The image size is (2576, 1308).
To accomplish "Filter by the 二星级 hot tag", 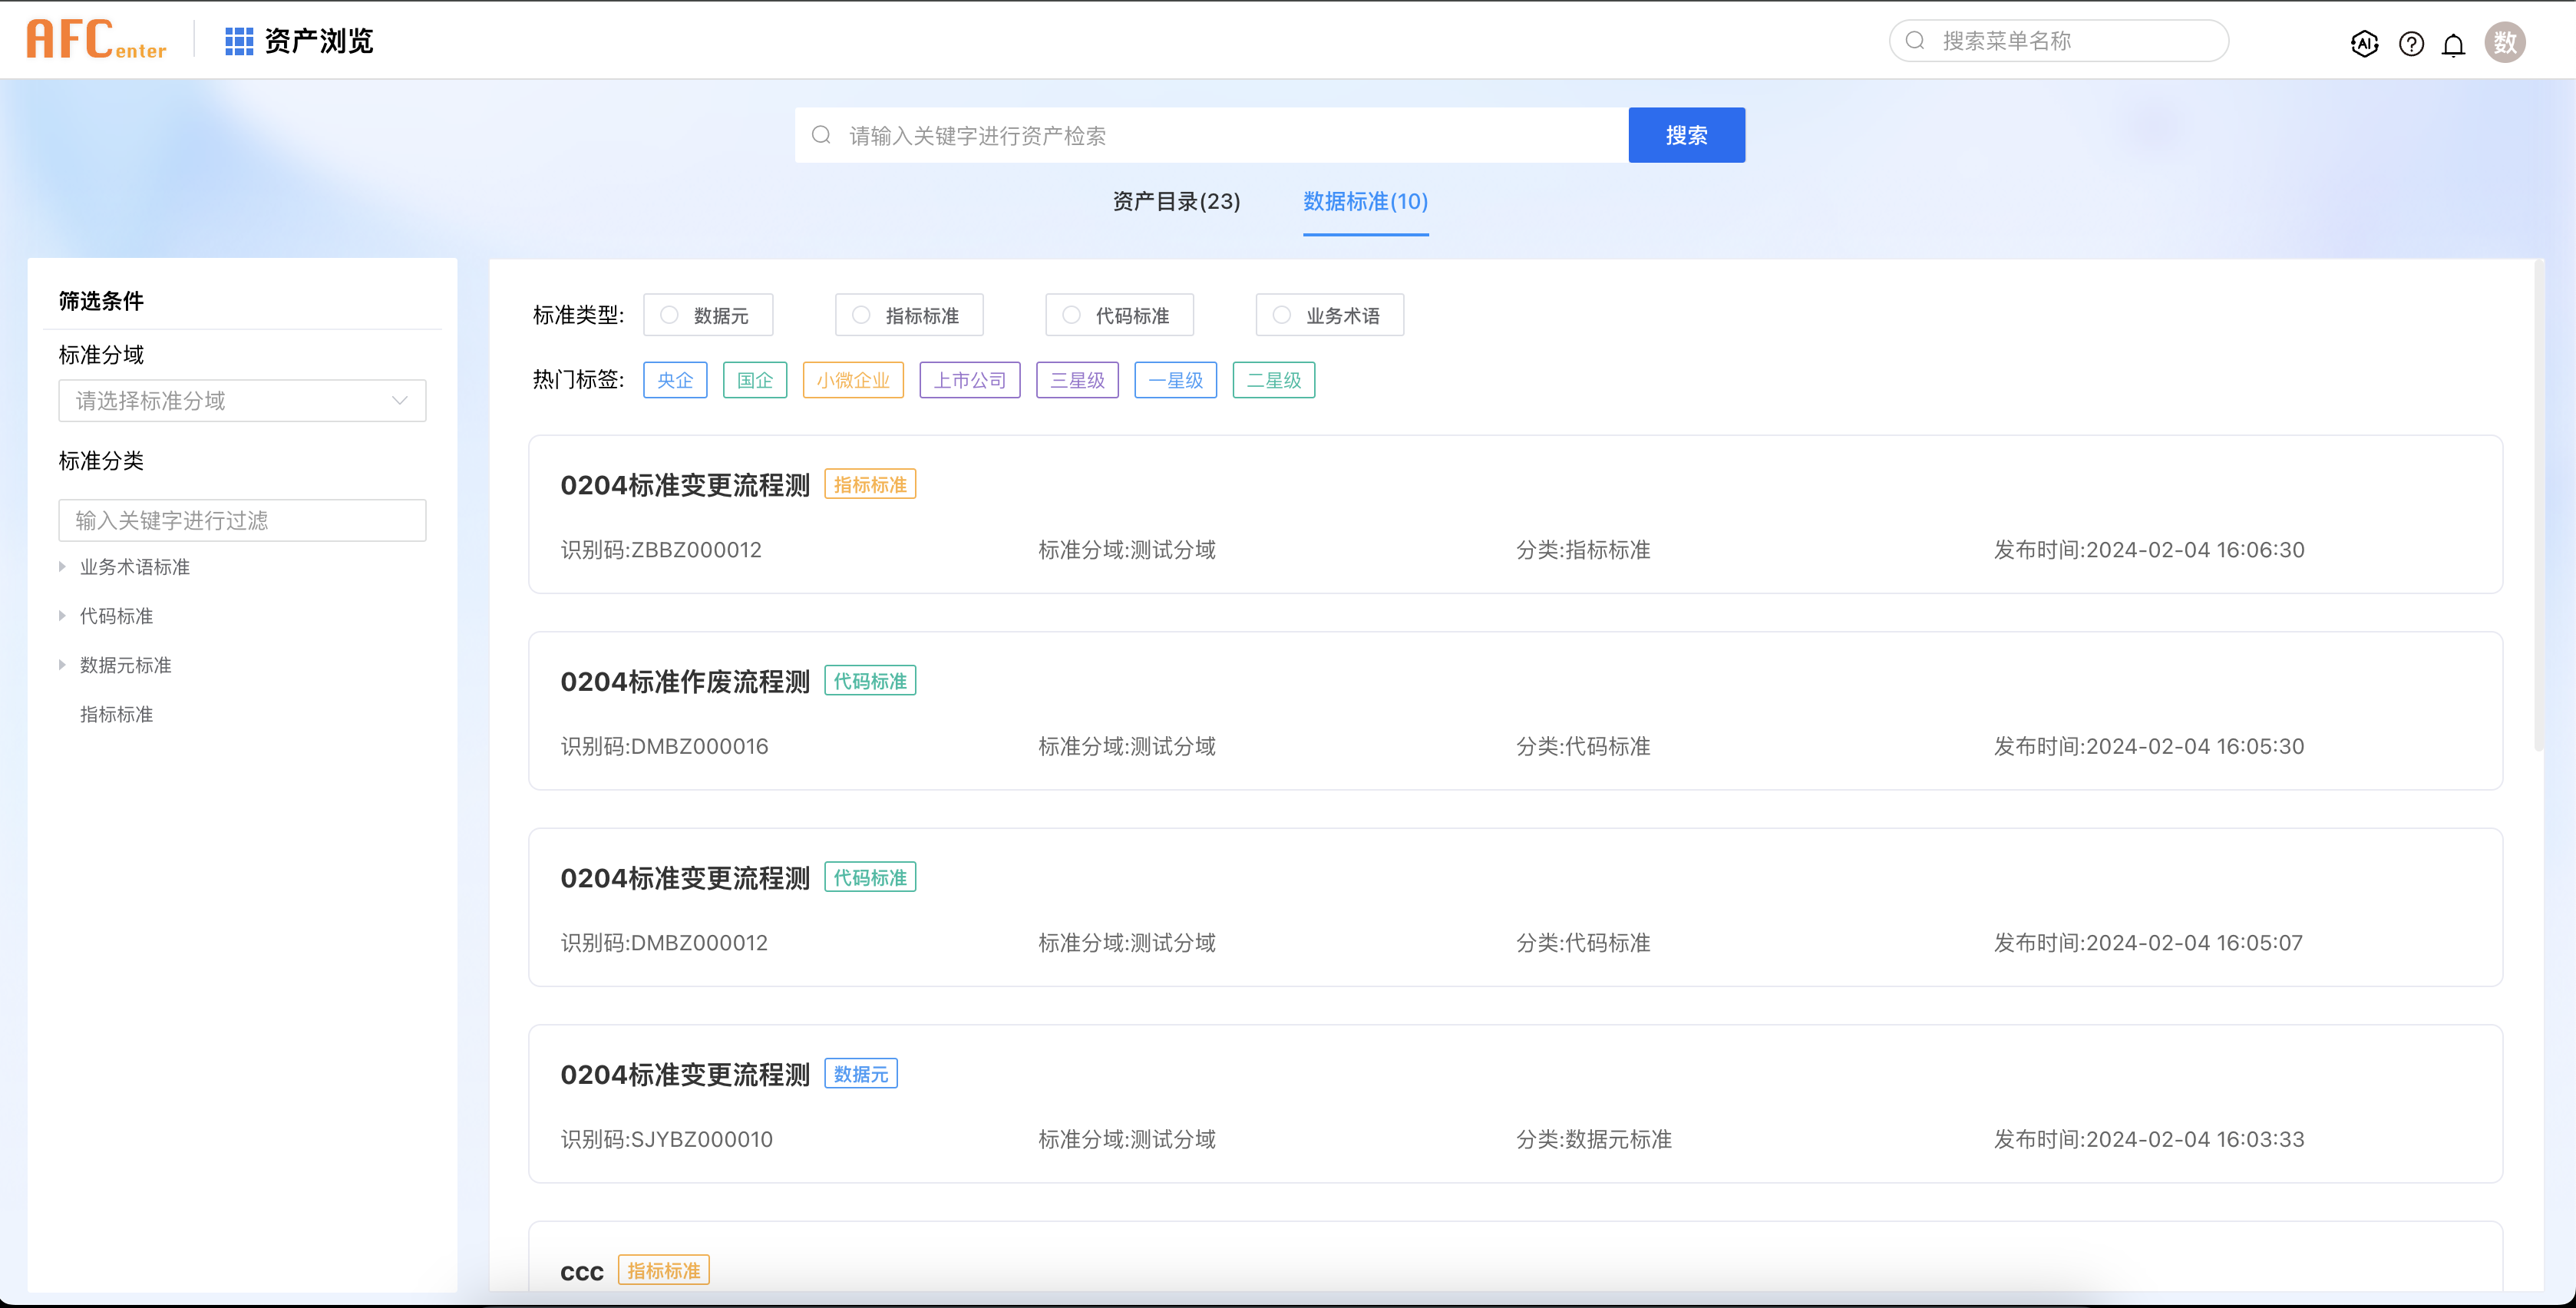I will pyautogui.click(x=1274, y=380).
